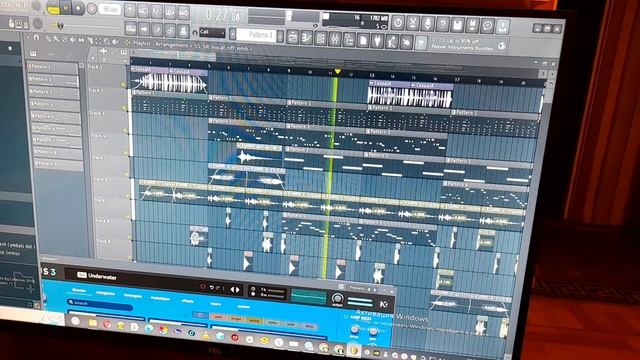
Task: Open Plugin picker plug icon
Action: (x=378, y=41)
